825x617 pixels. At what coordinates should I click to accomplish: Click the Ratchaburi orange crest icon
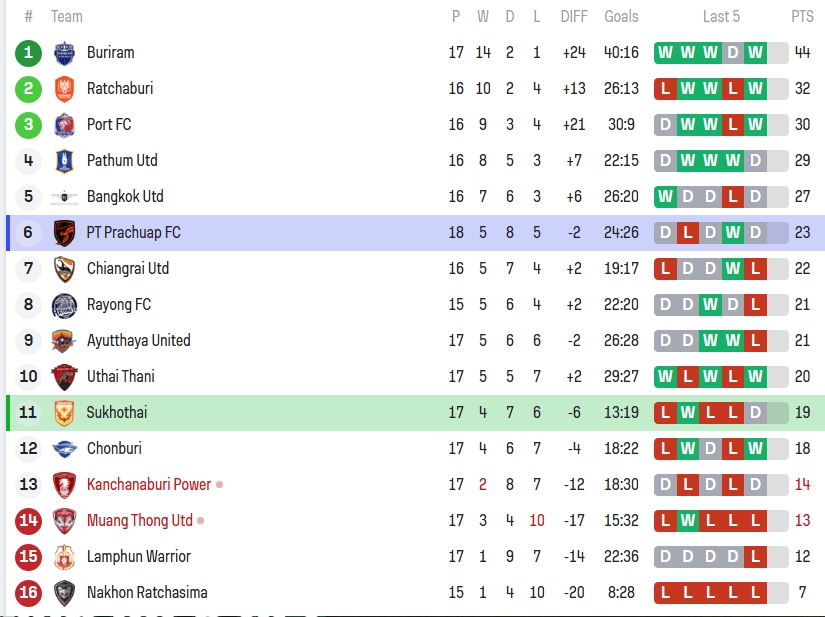tap(64, 89)
